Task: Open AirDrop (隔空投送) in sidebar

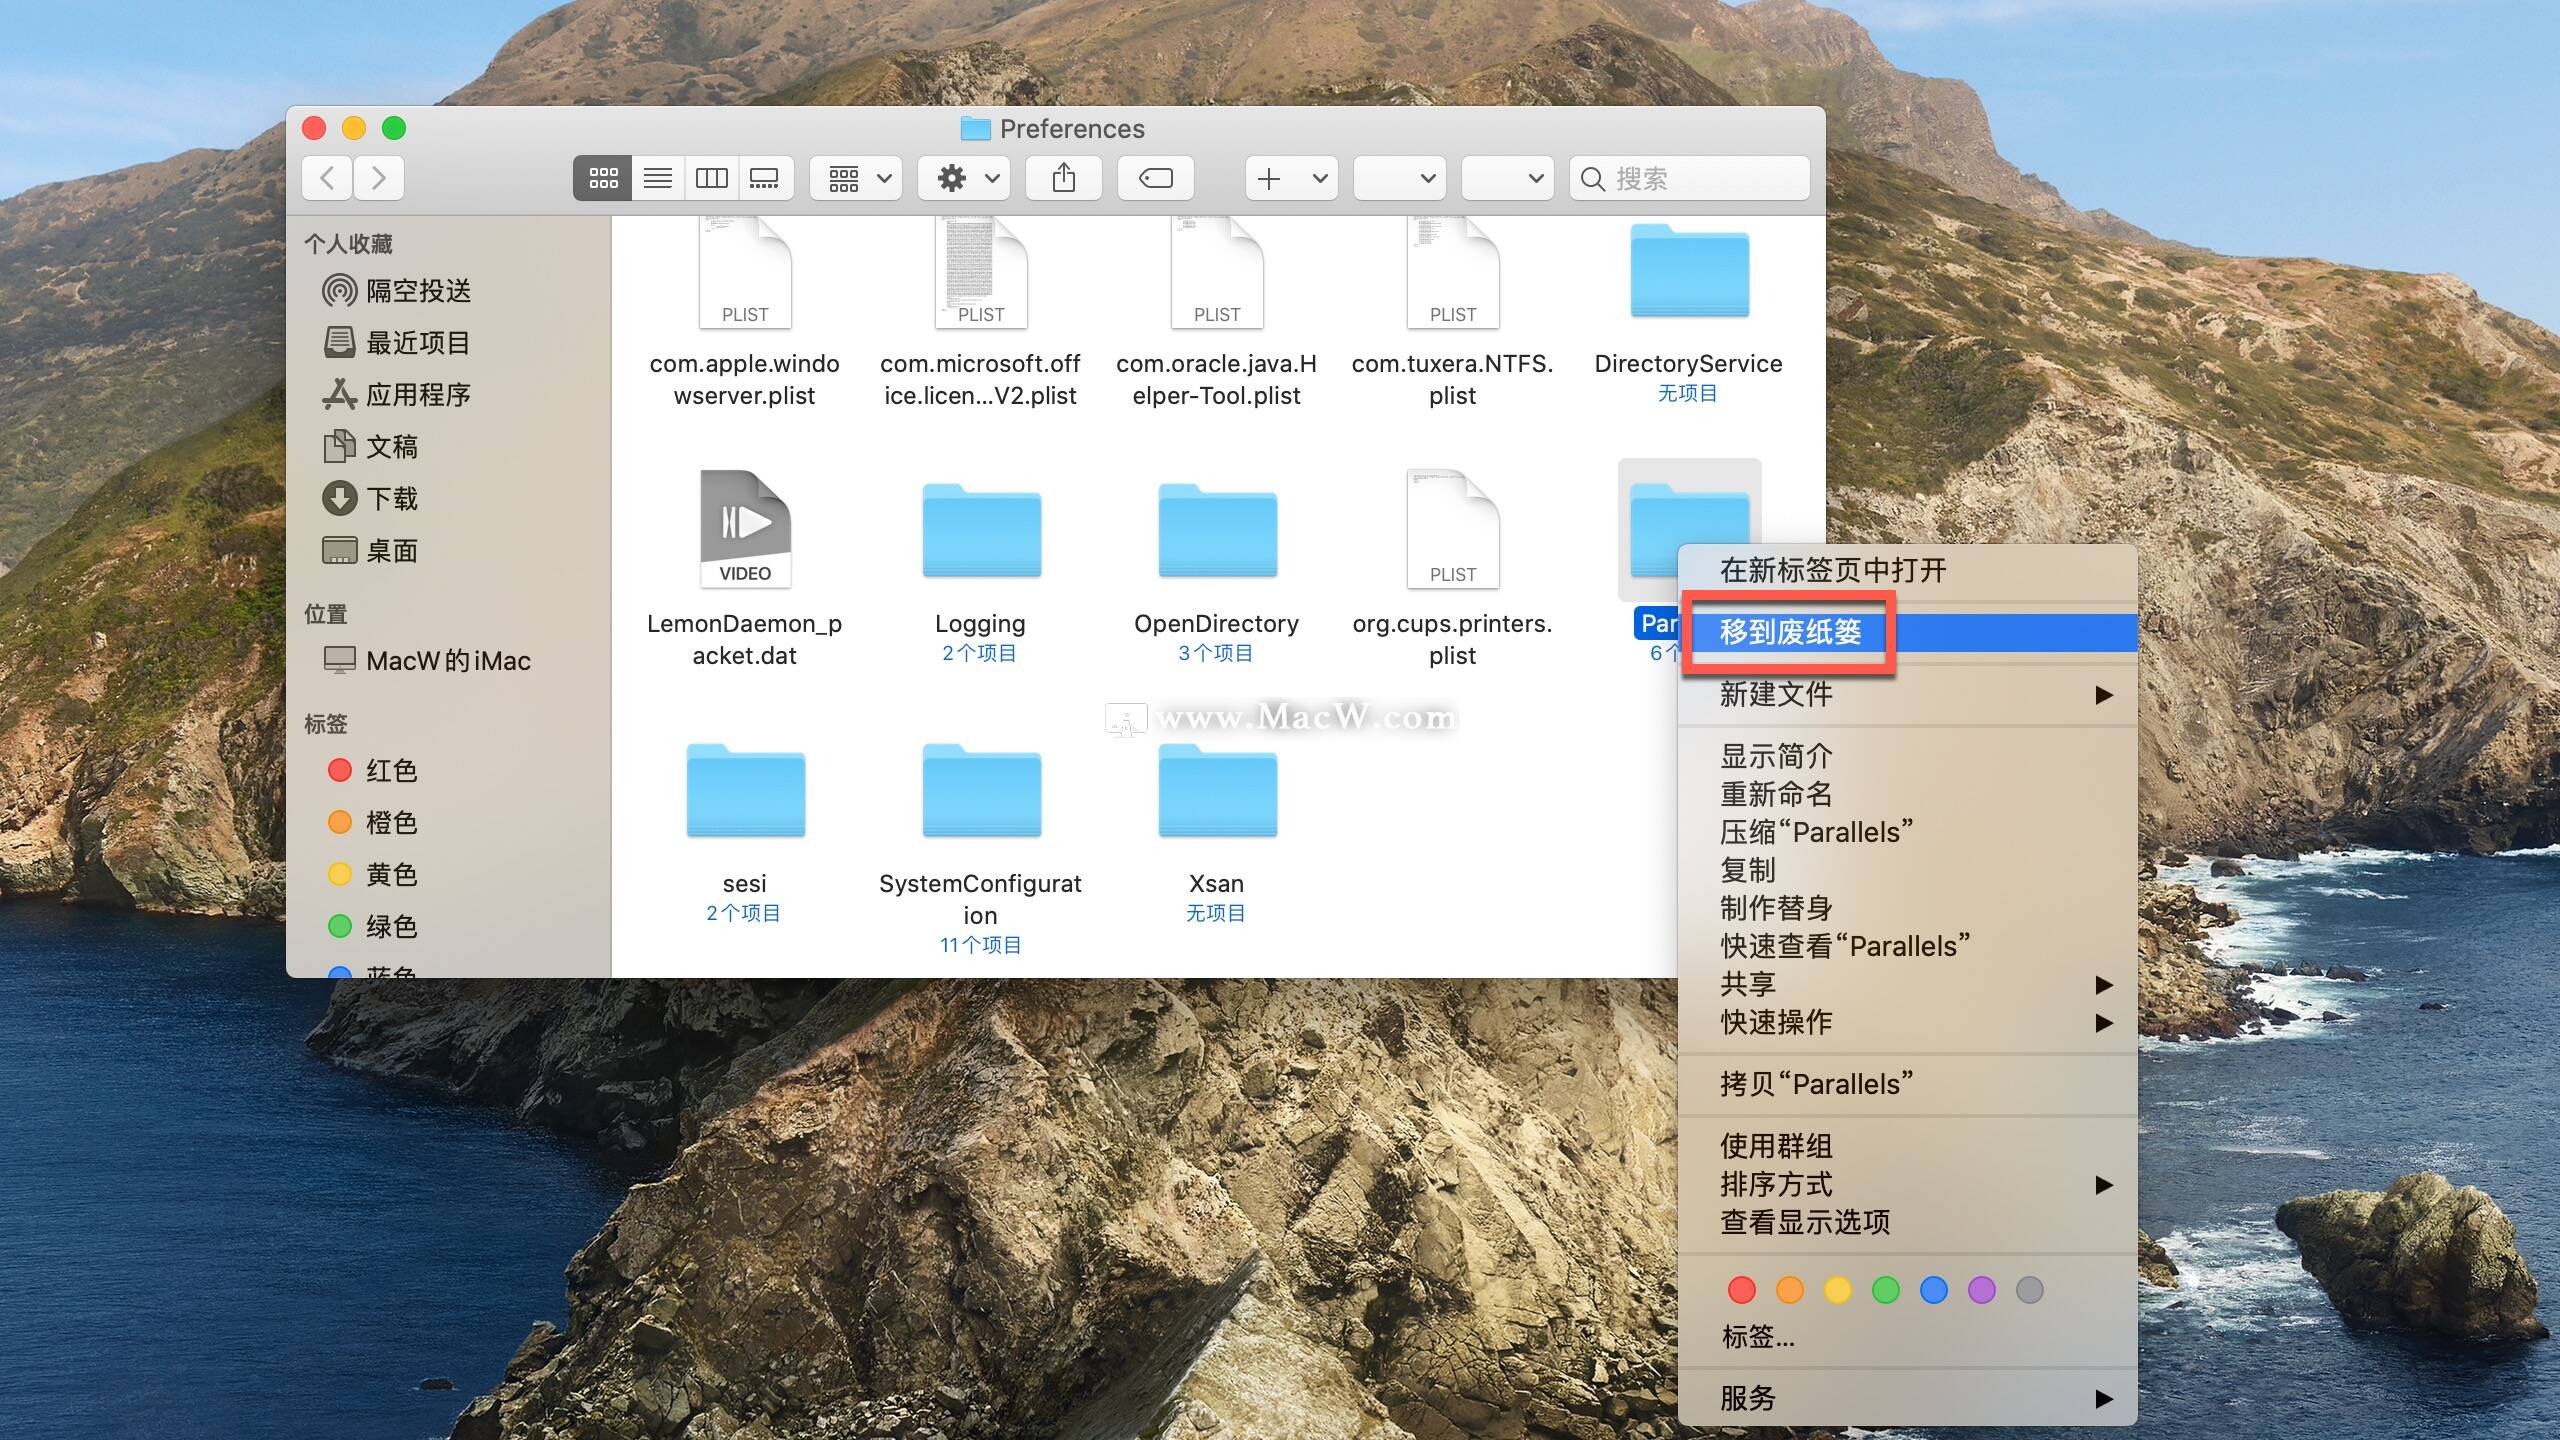Action: click(417, 291)
